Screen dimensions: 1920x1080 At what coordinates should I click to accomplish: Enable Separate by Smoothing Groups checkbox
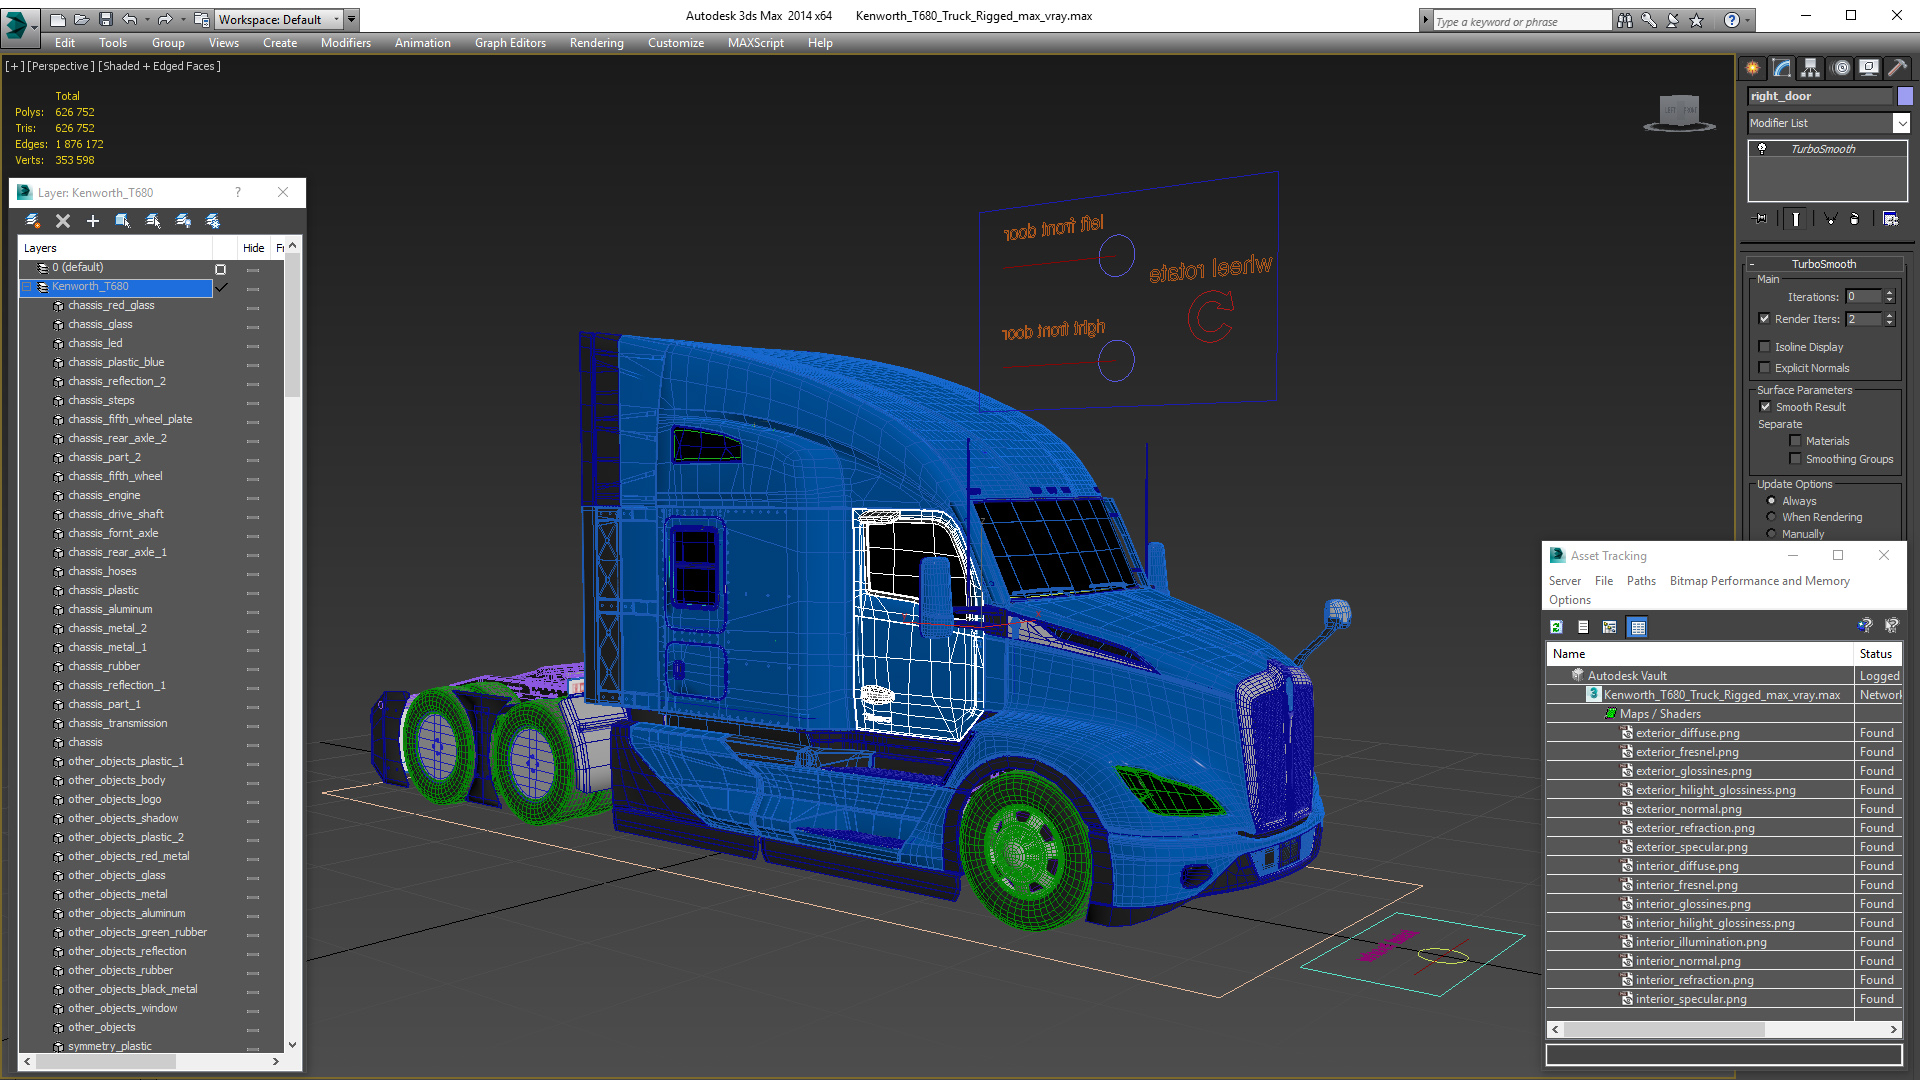click(1795, 459)
